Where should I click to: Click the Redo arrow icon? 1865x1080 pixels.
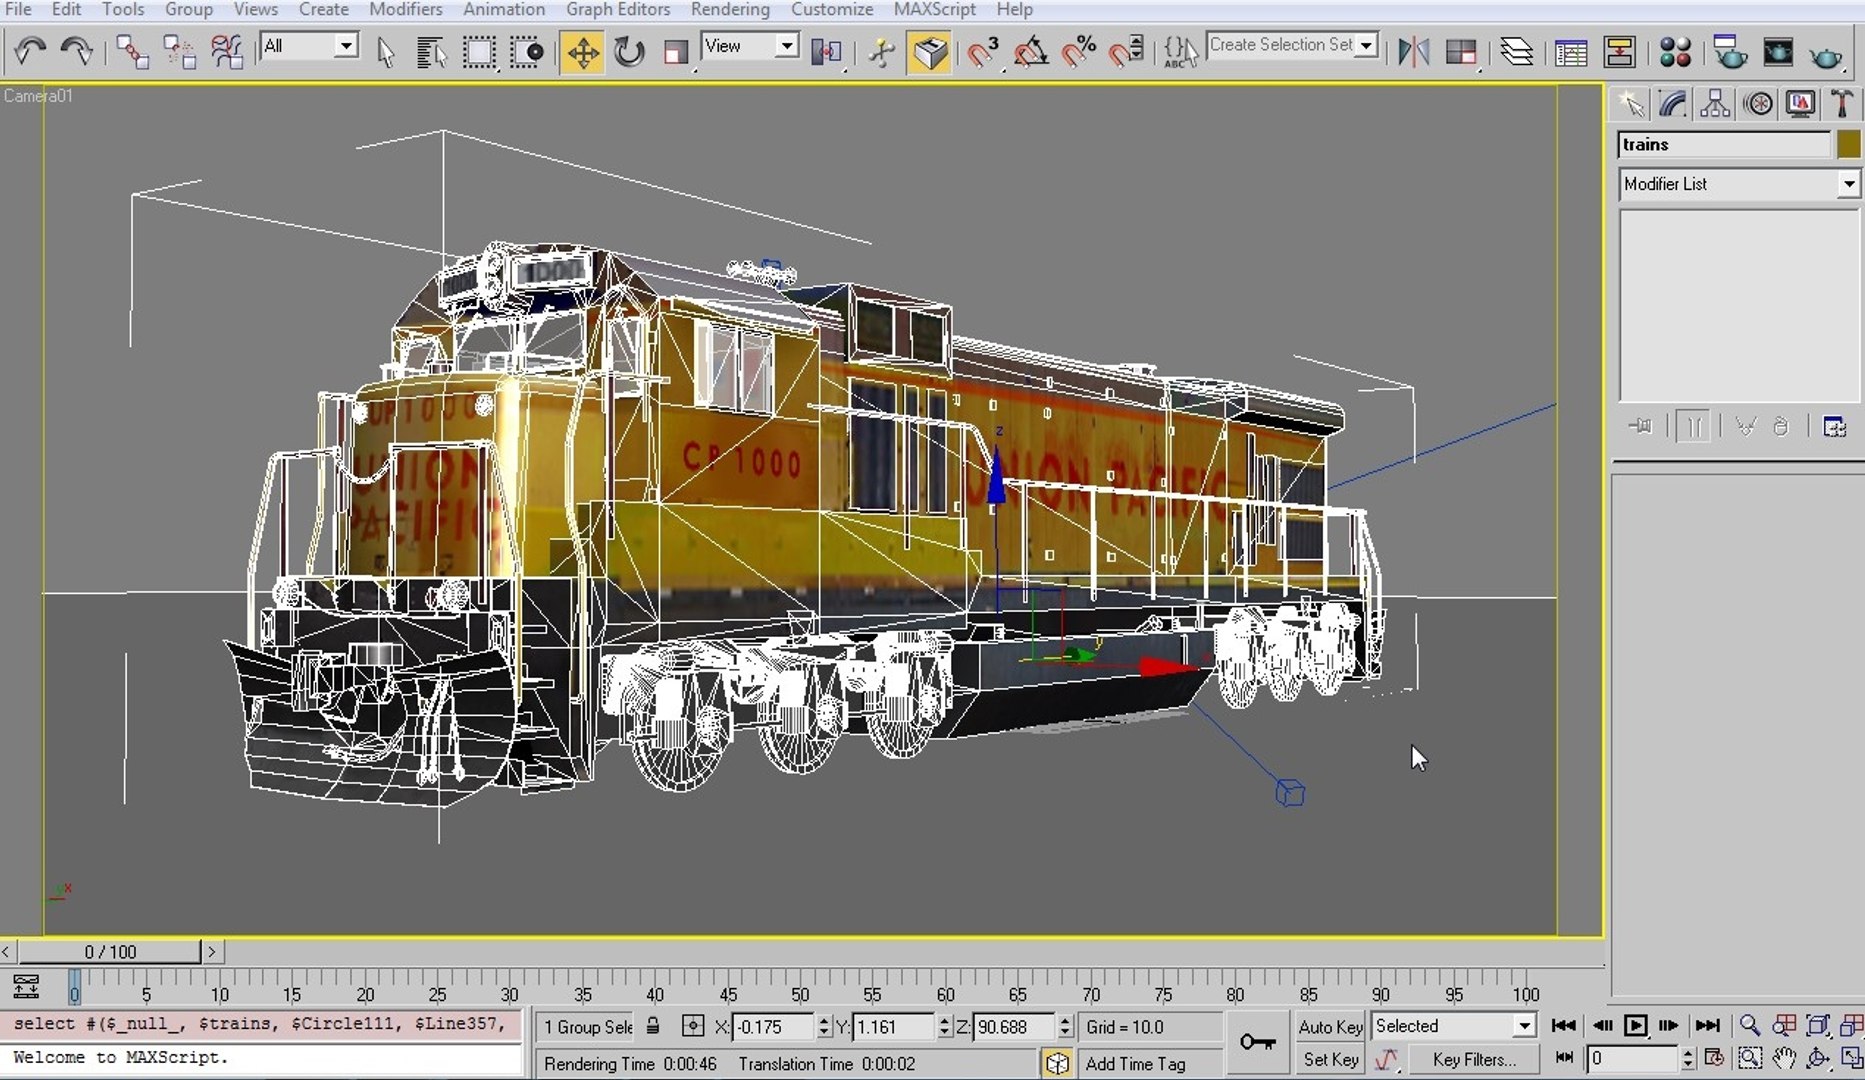pos(76,50)
